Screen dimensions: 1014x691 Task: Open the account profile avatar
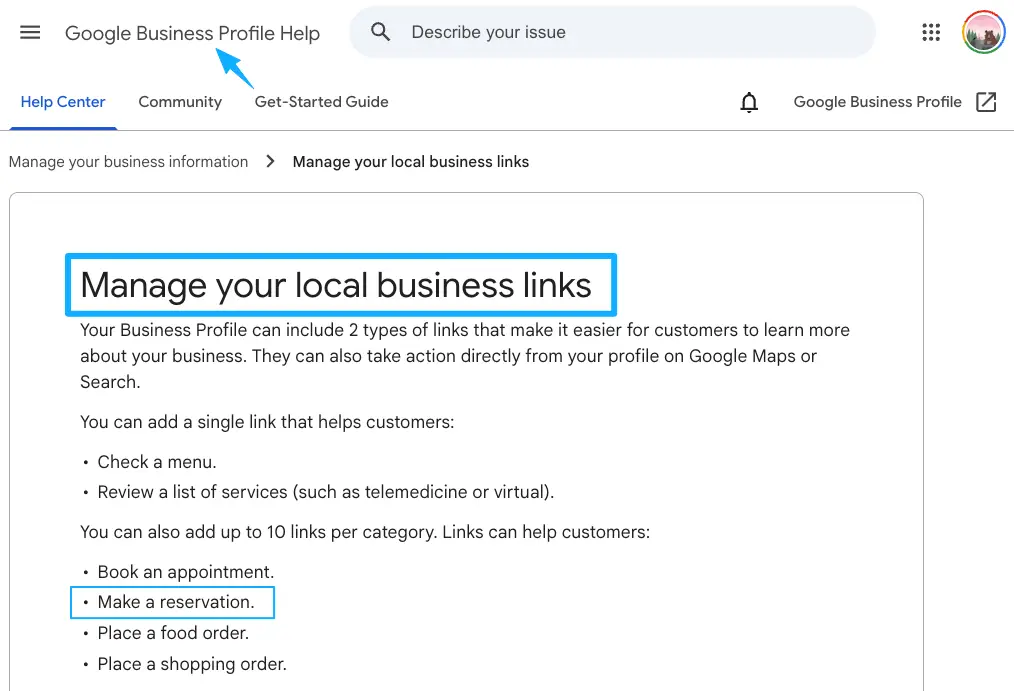point(983,32)
